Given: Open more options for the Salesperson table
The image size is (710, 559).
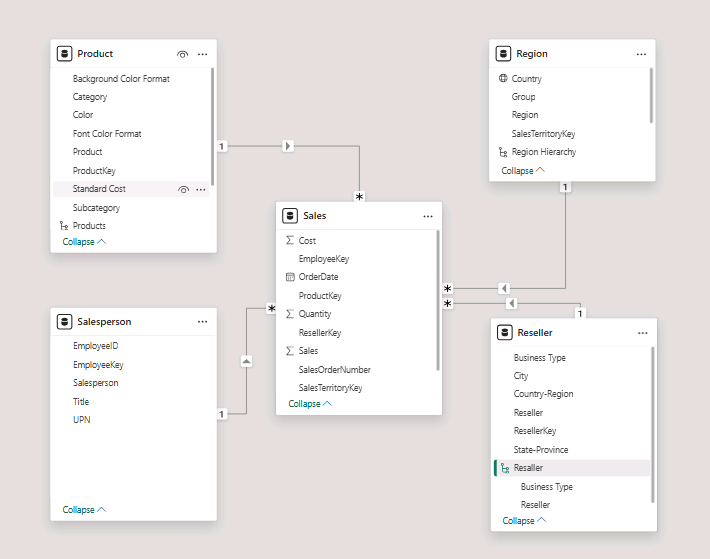Looking at the screenshot, I should (202, 322).
